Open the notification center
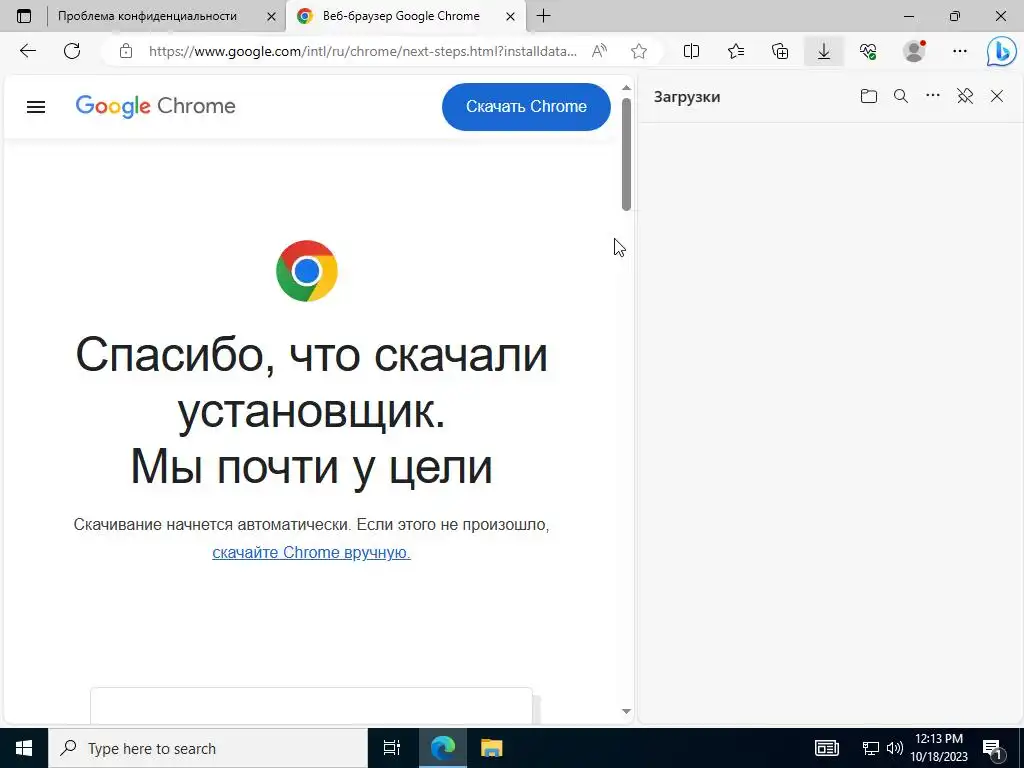Viewport: 1024px width, 768px height. click(x=993, y=748)
